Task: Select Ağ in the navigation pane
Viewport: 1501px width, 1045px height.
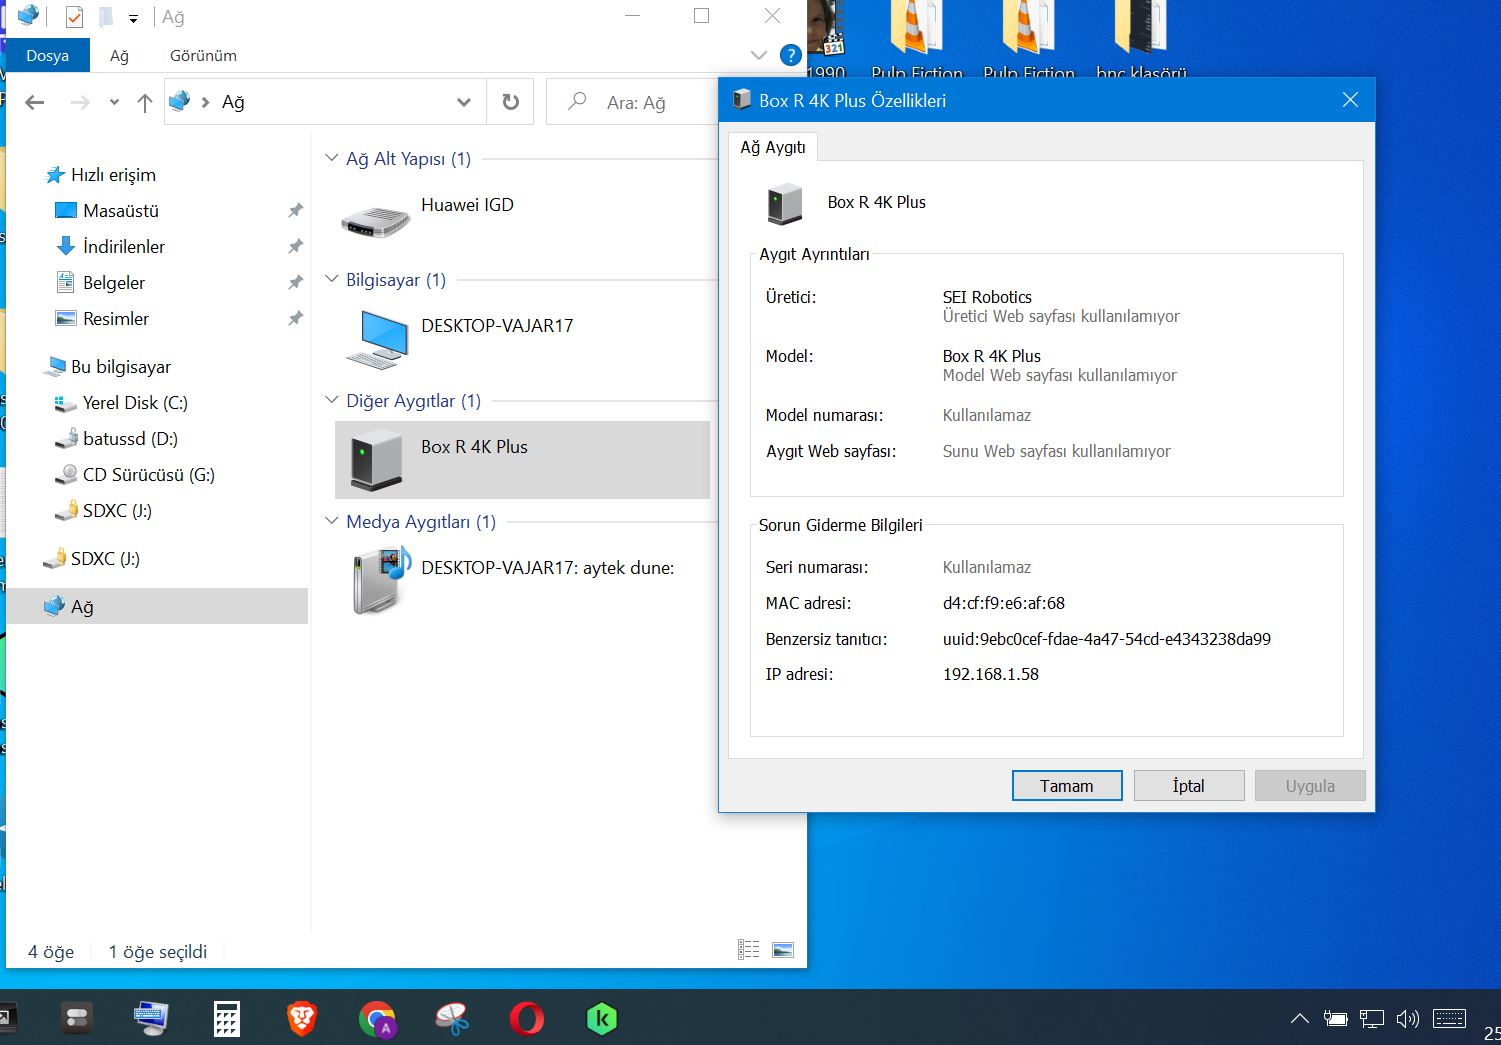Action: click(x=157, y=607)
